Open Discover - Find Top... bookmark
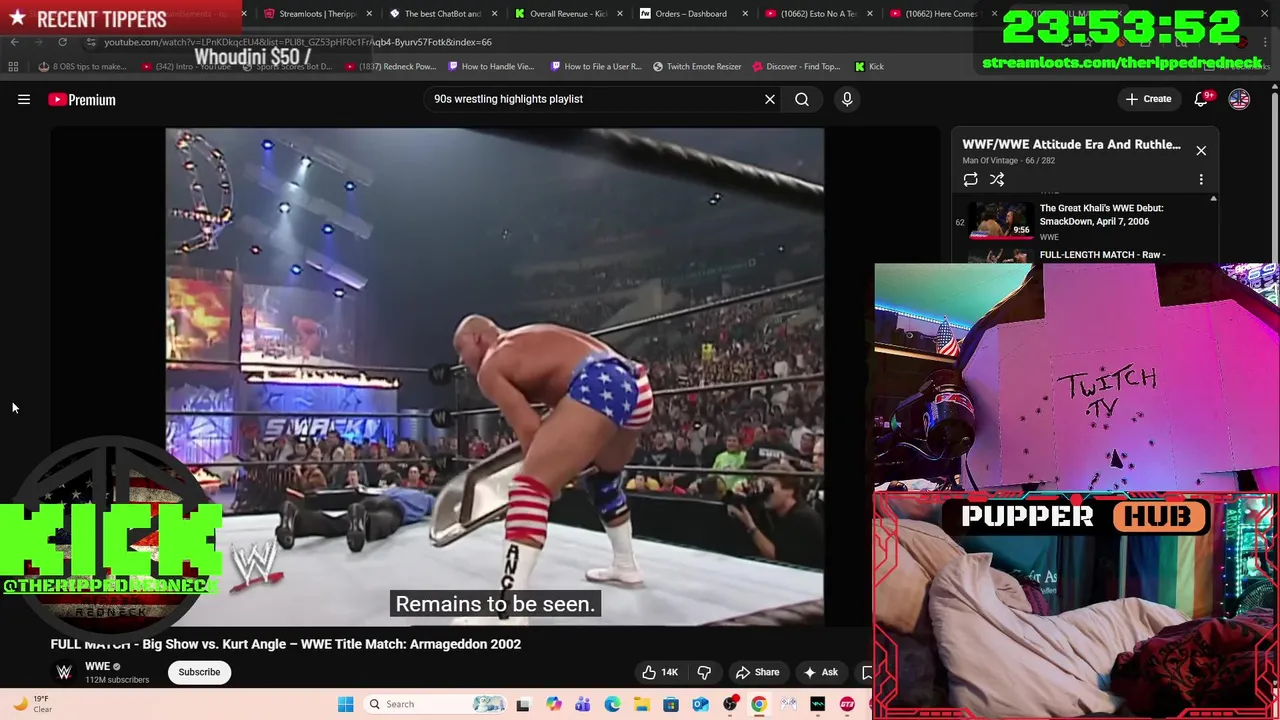 (x=796, y=67)
